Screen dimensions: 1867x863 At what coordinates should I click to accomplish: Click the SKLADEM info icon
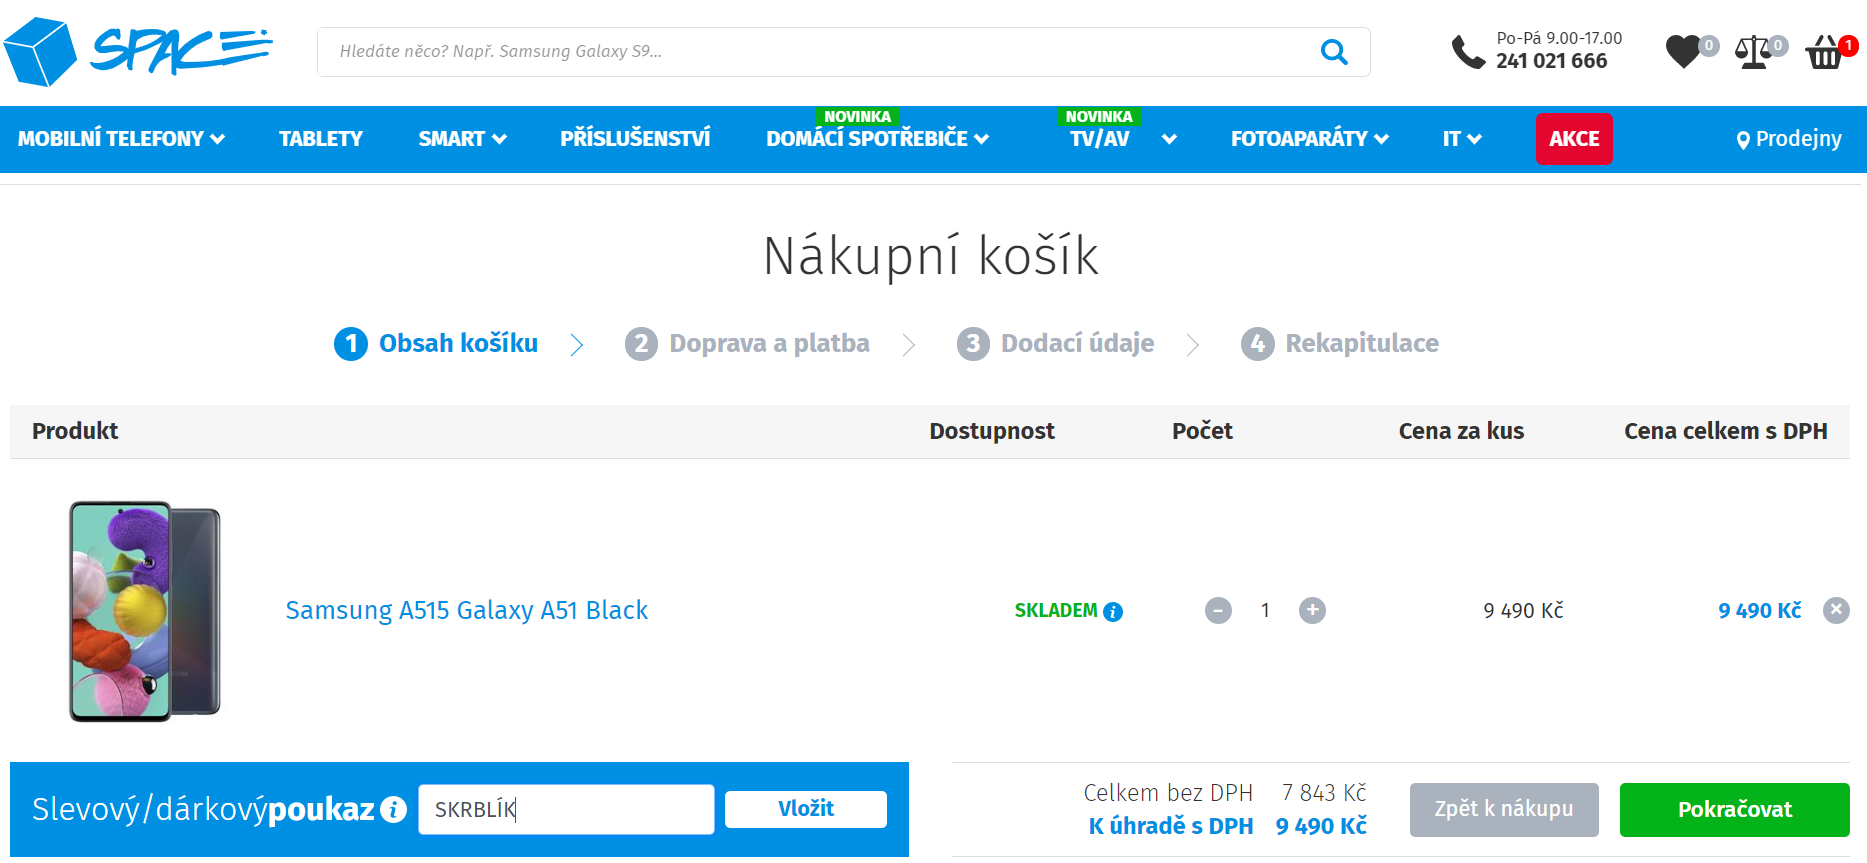pyautogui.click(x=1113, y=611)
